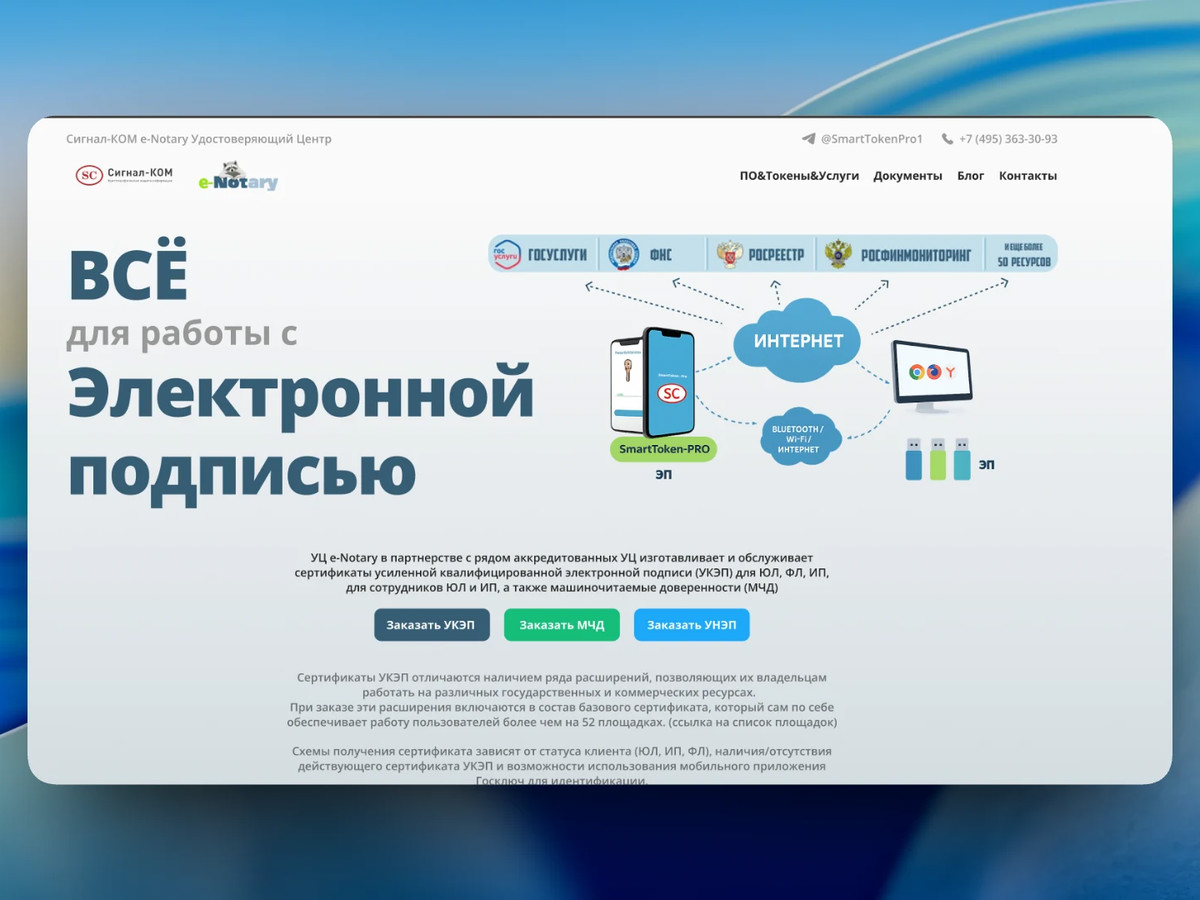The image size is (1200, 900).
Task: Open the Контакты menu item
Action: point(1028,176)
